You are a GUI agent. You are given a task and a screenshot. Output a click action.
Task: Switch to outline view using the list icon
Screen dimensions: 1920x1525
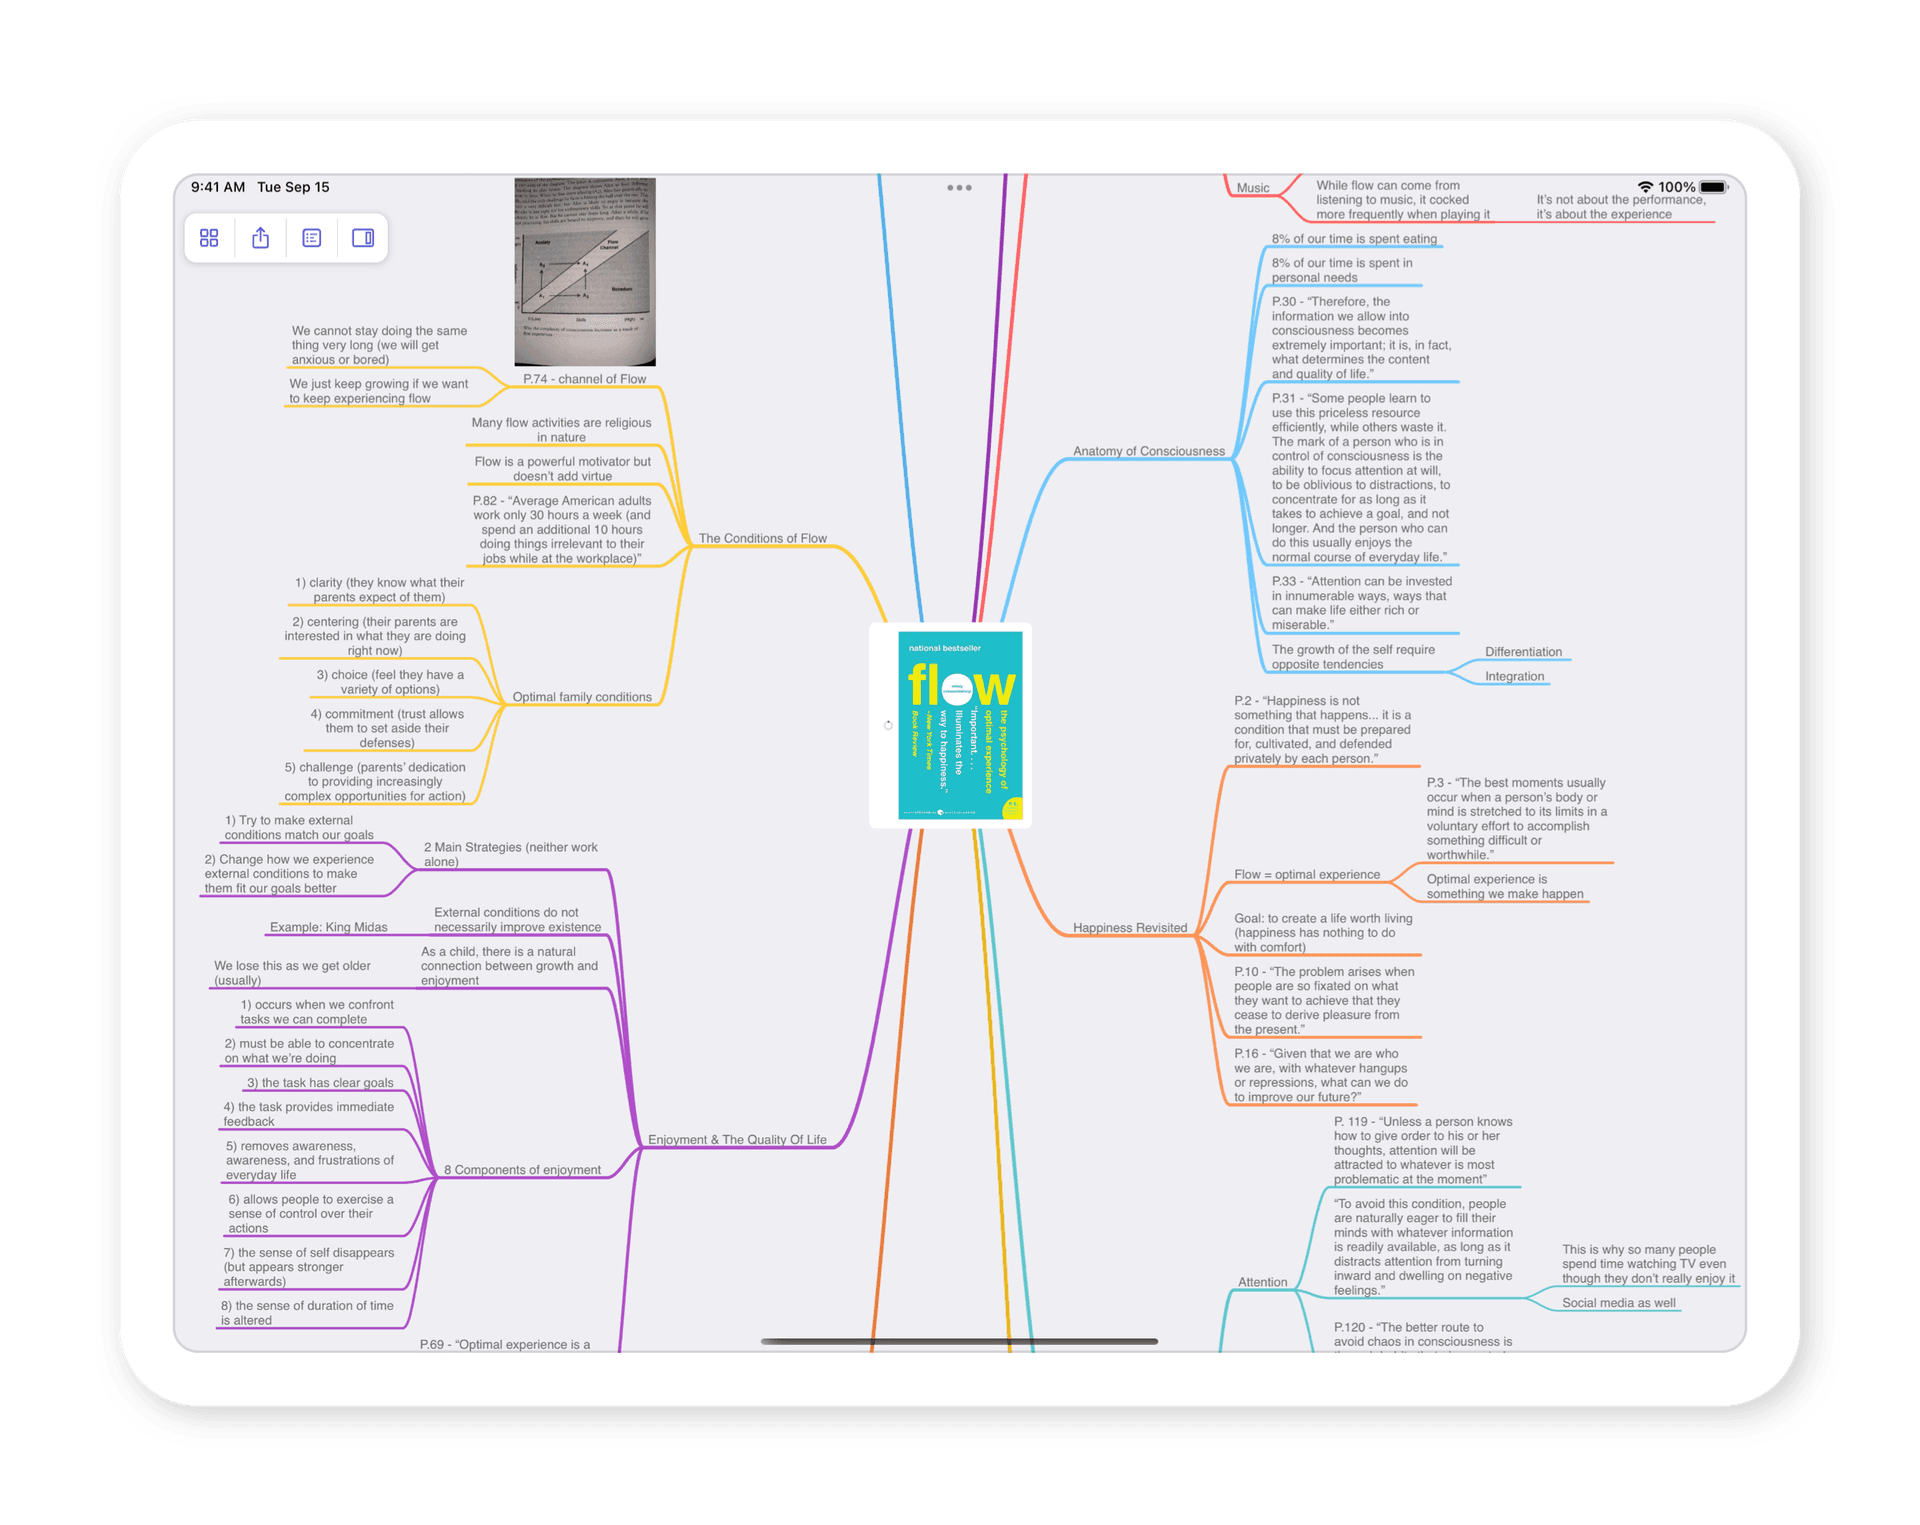pyautogui.click(x=312, y=238)
